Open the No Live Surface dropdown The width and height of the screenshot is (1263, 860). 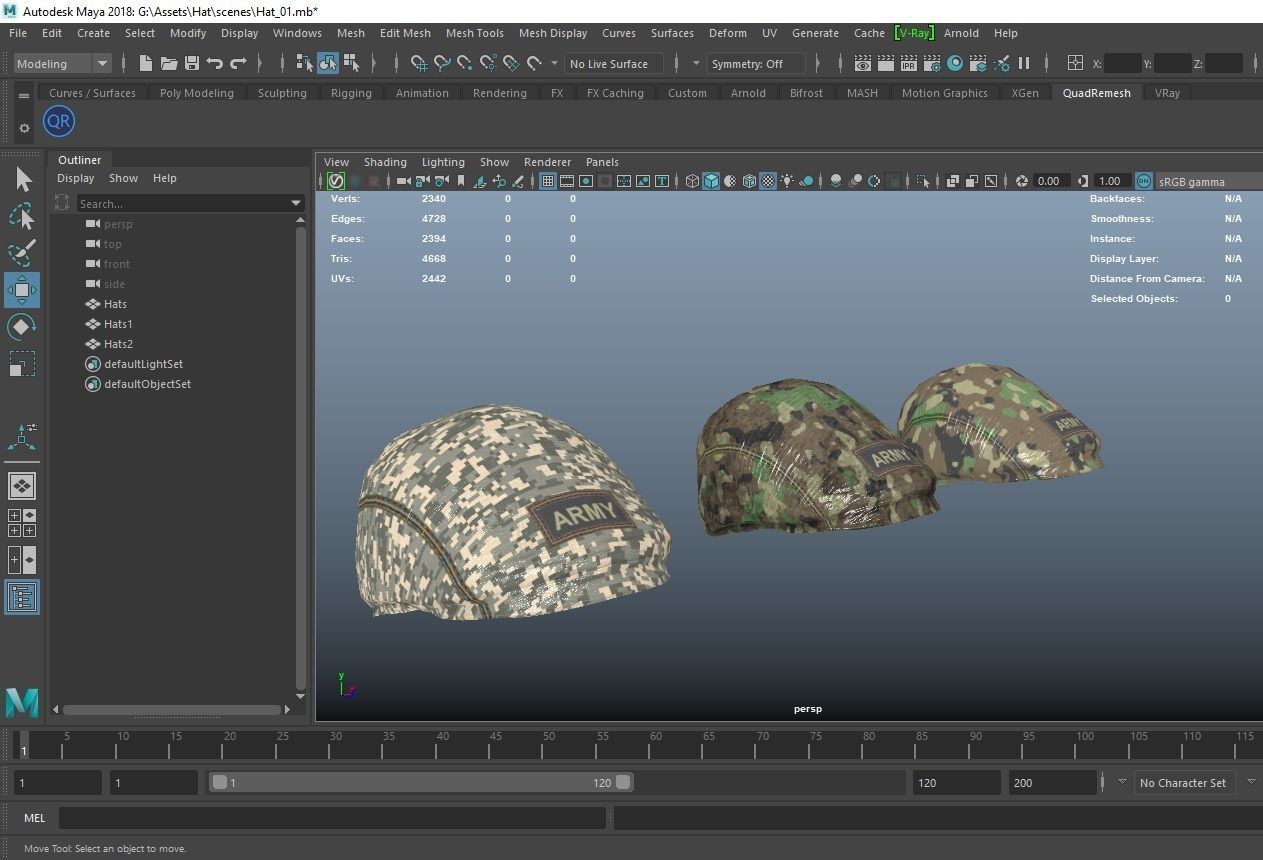[615, 63]
